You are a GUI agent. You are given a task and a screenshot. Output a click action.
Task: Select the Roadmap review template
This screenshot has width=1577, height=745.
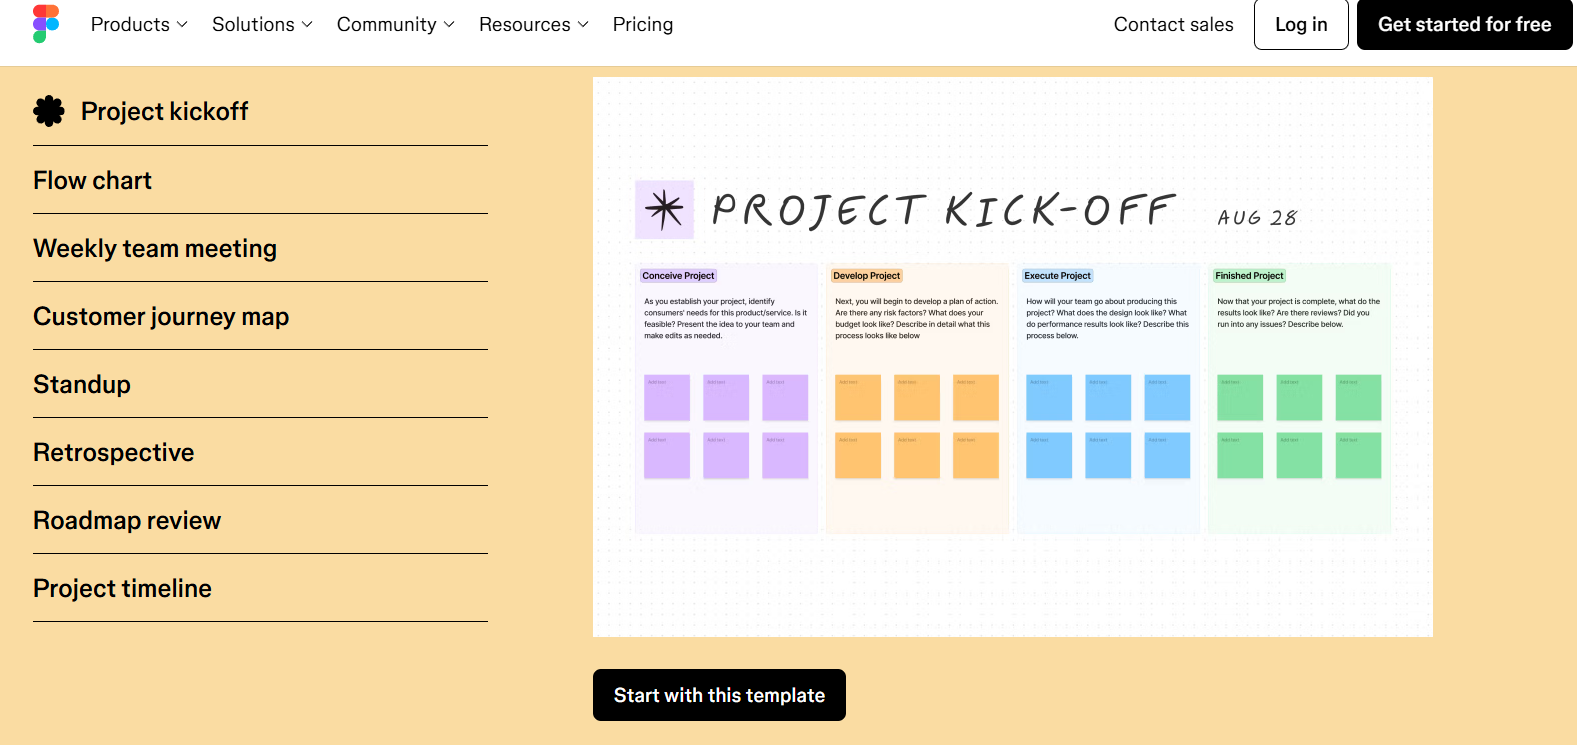point(260,520)
